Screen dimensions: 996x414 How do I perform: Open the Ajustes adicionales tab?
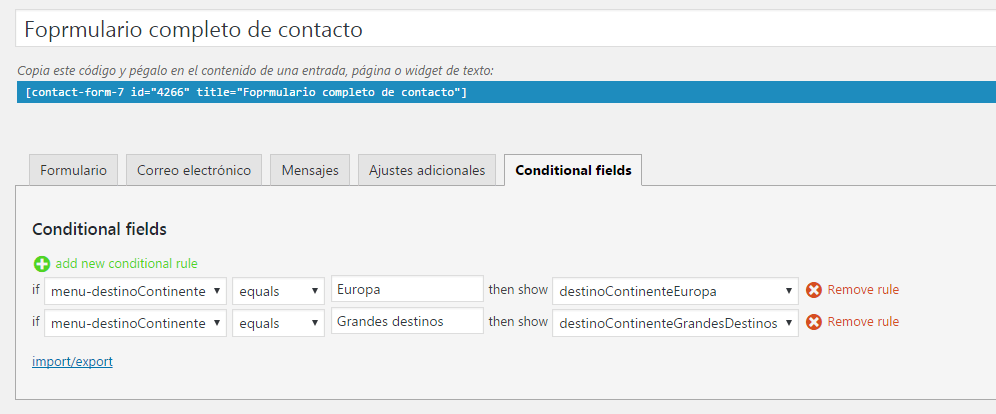(x=427, y=170)
